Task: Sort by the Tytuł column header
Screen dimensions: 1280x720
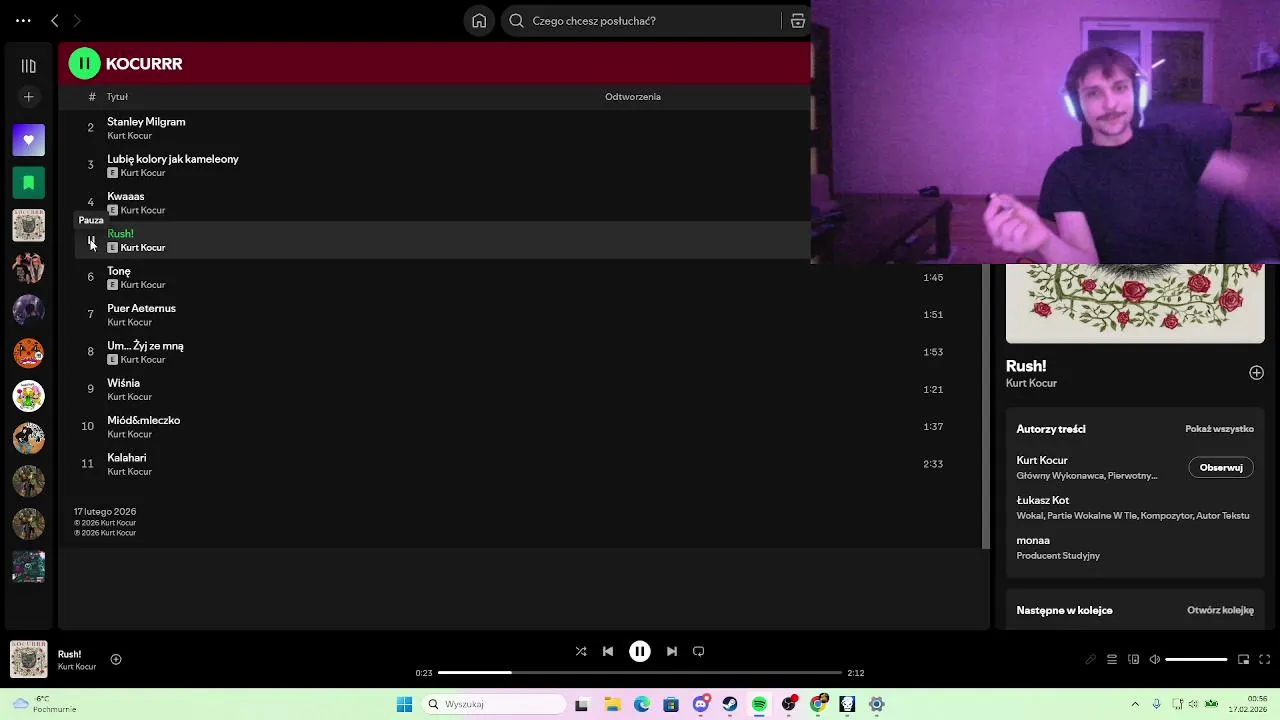Action: pyautogui.click(x=117, y=97)
